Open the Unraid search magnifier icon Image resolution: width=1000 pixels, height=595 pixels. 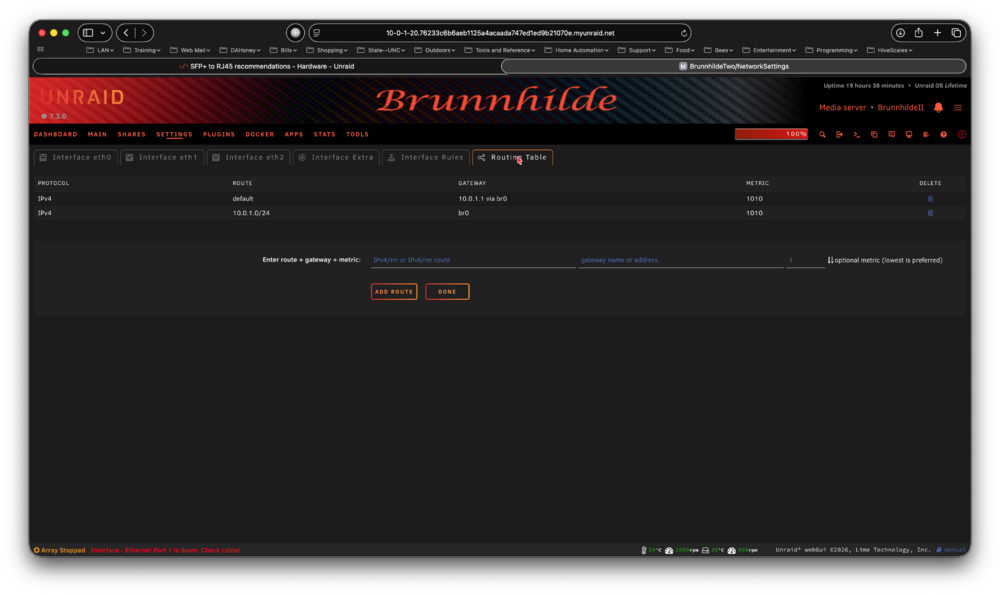[x=822, y=135]
